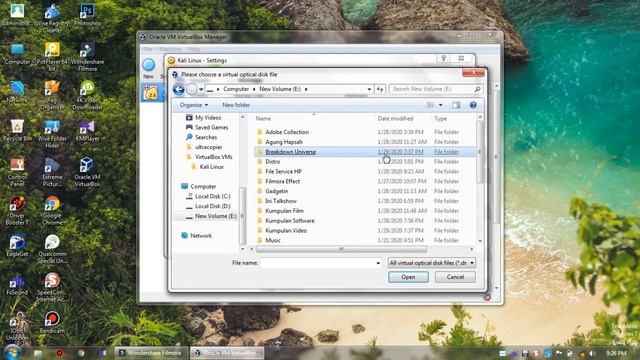Open Driver Booster 7 shortcut

17,211
